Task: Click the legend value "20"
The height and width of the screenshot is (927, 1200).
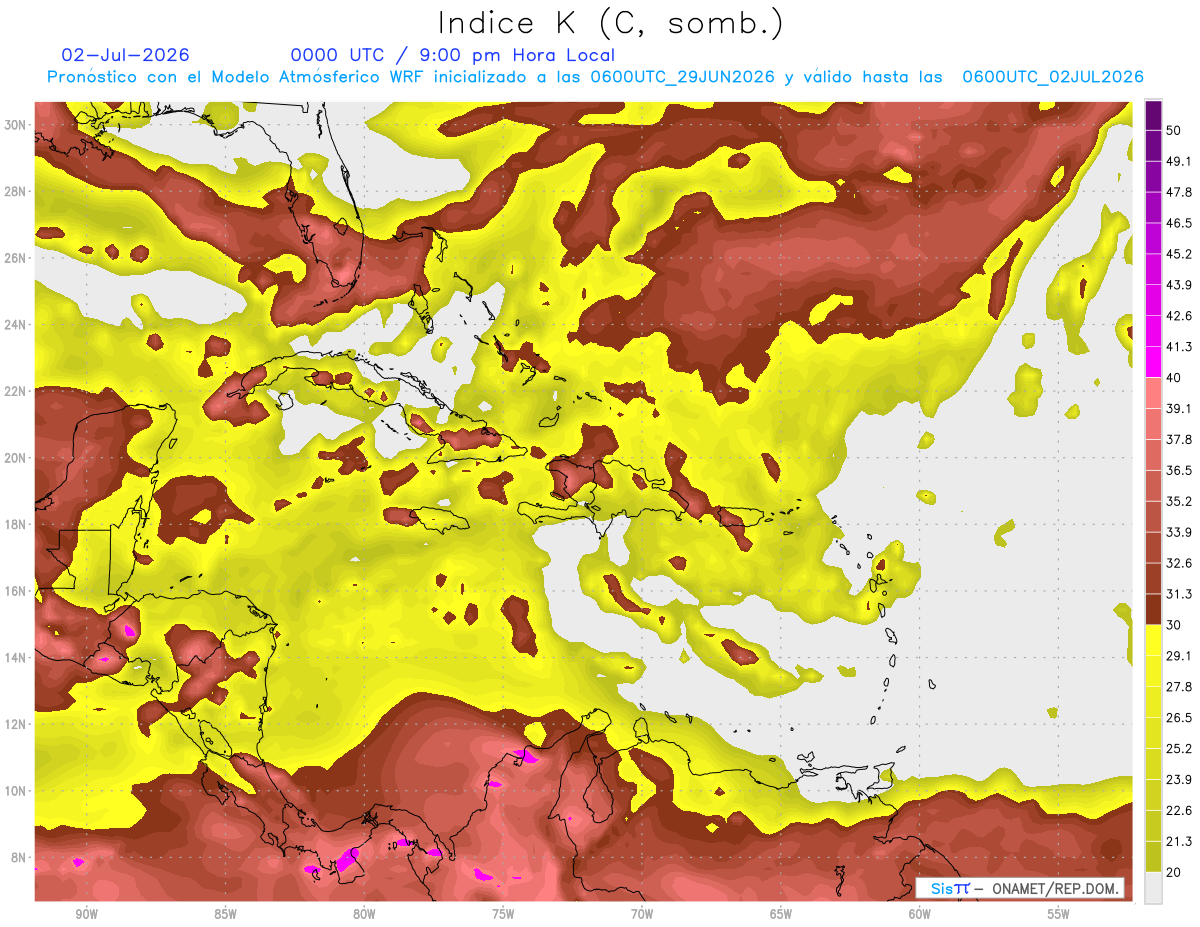Action: (1174, 873)
